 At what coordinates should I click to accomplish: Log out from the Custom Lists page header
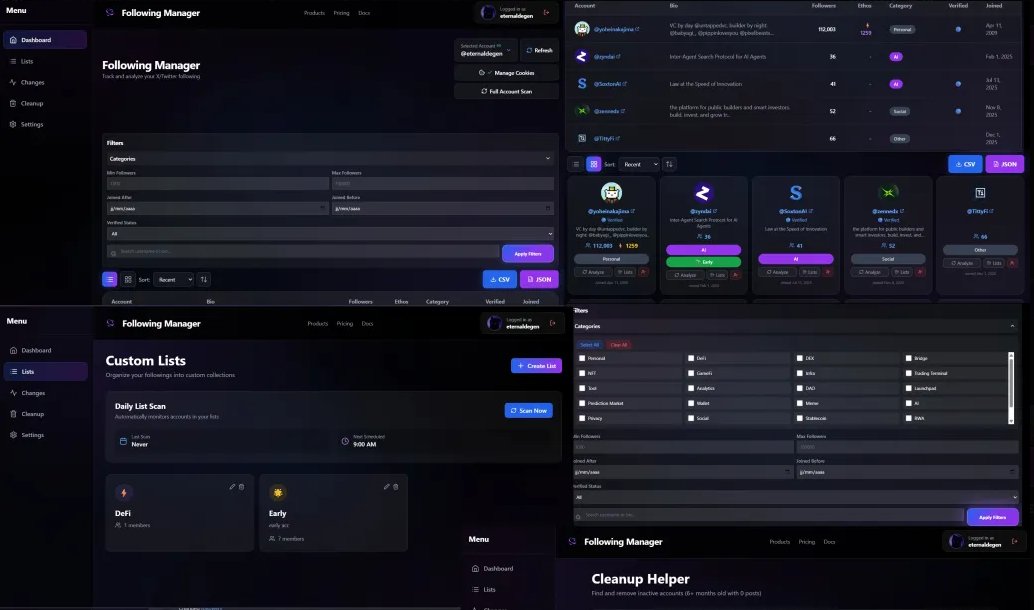pyautogui.click(x=553, y=323)
